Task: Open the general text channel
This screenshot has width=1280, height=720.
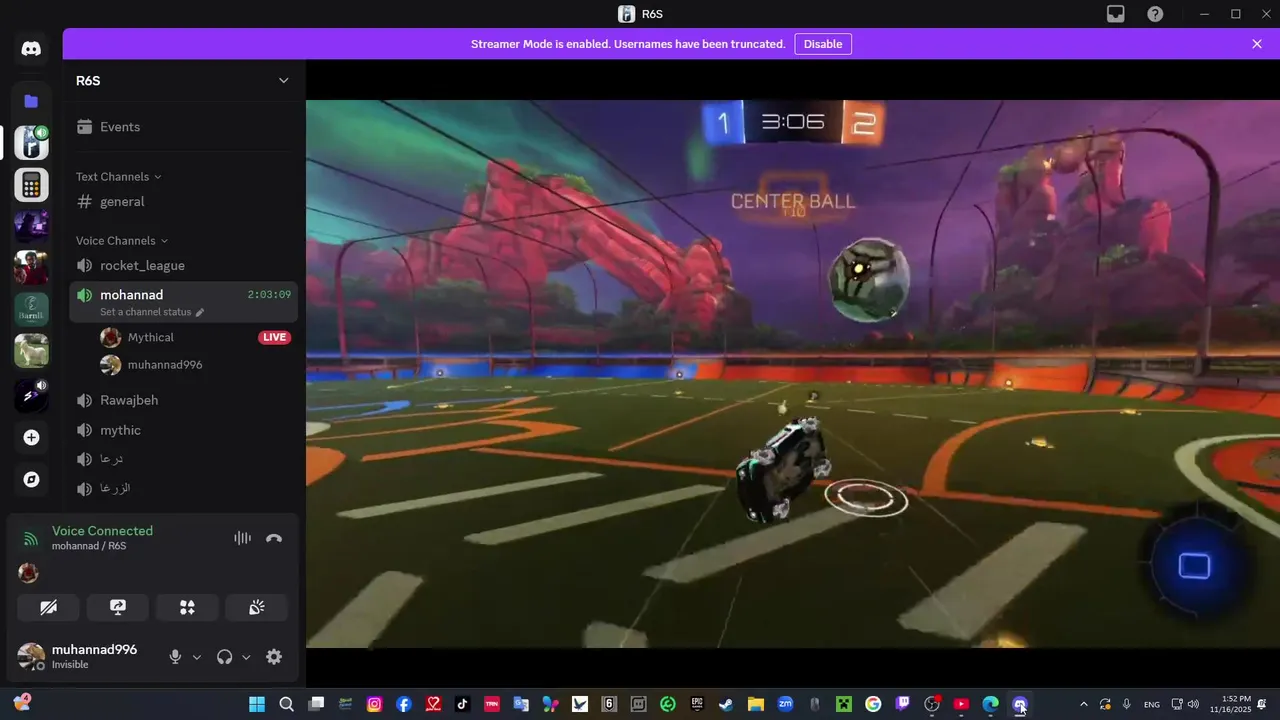Action: pyautogui.click(x=184, y=202)
